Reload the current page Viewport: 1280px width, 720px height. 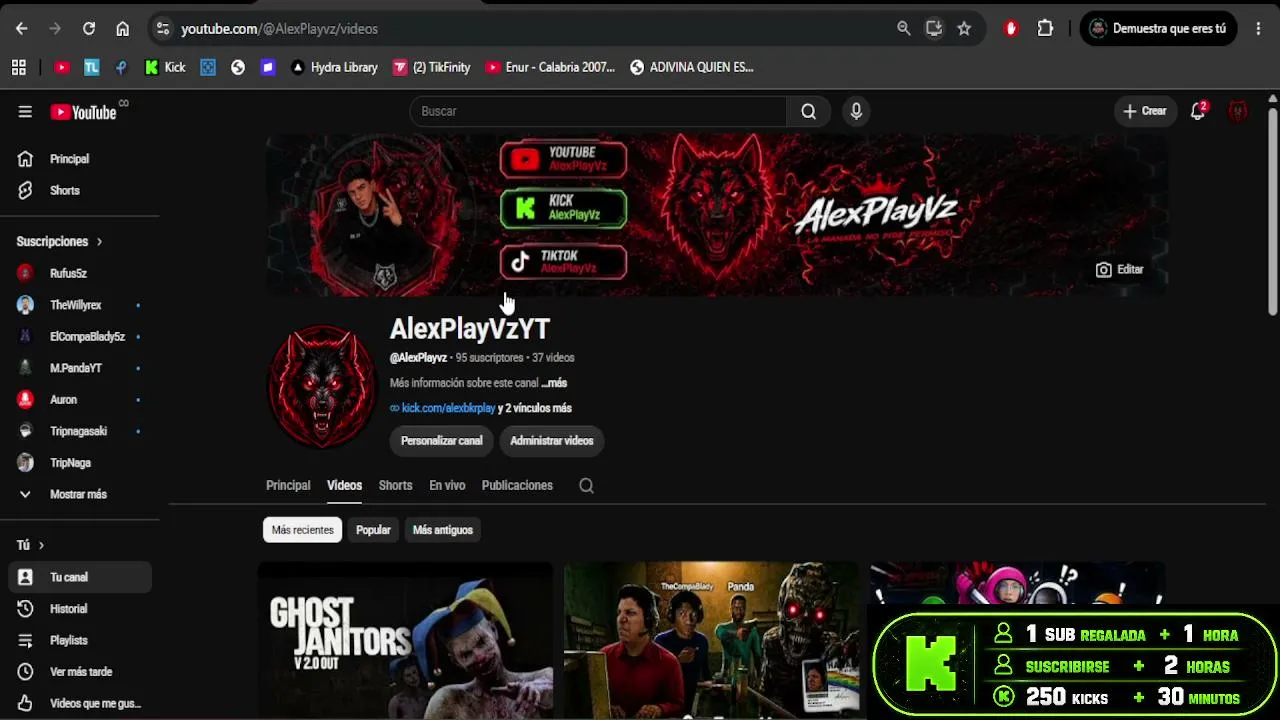(x=89, y=29)
